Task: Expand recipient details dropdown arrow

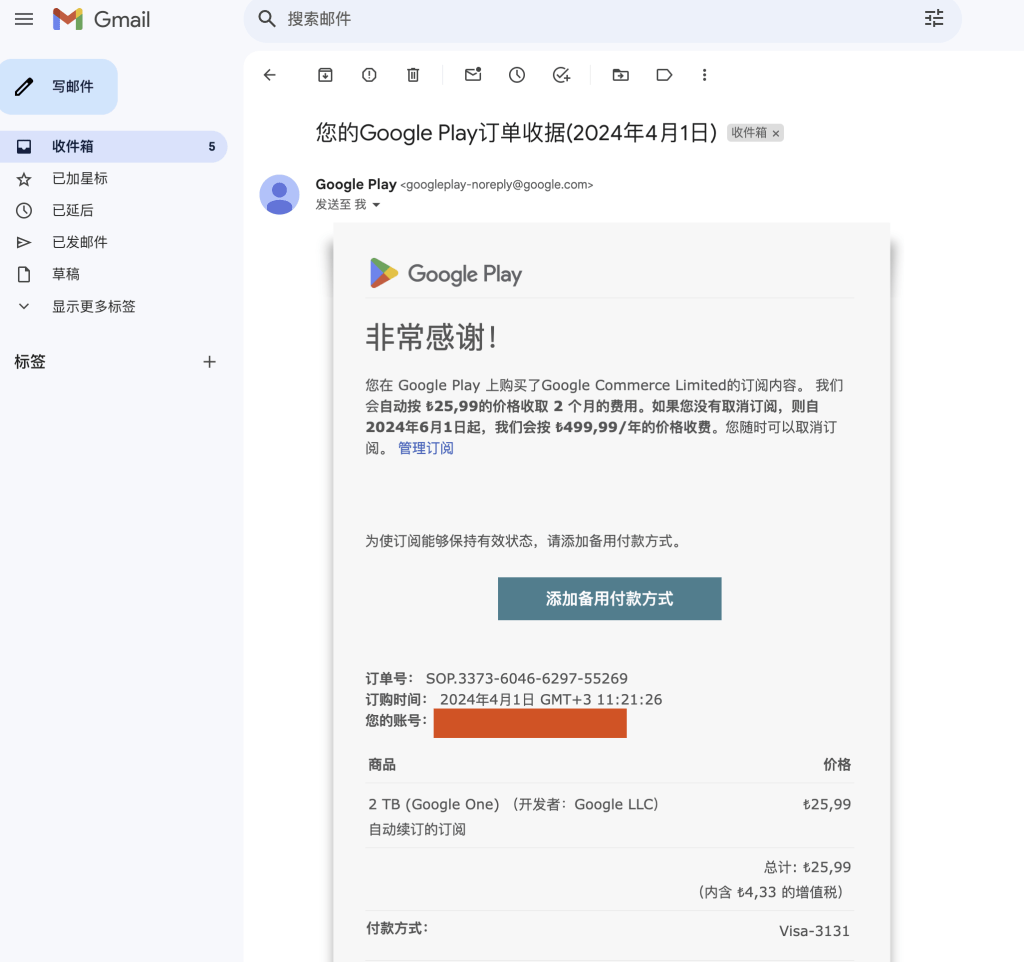Action: 376,205
